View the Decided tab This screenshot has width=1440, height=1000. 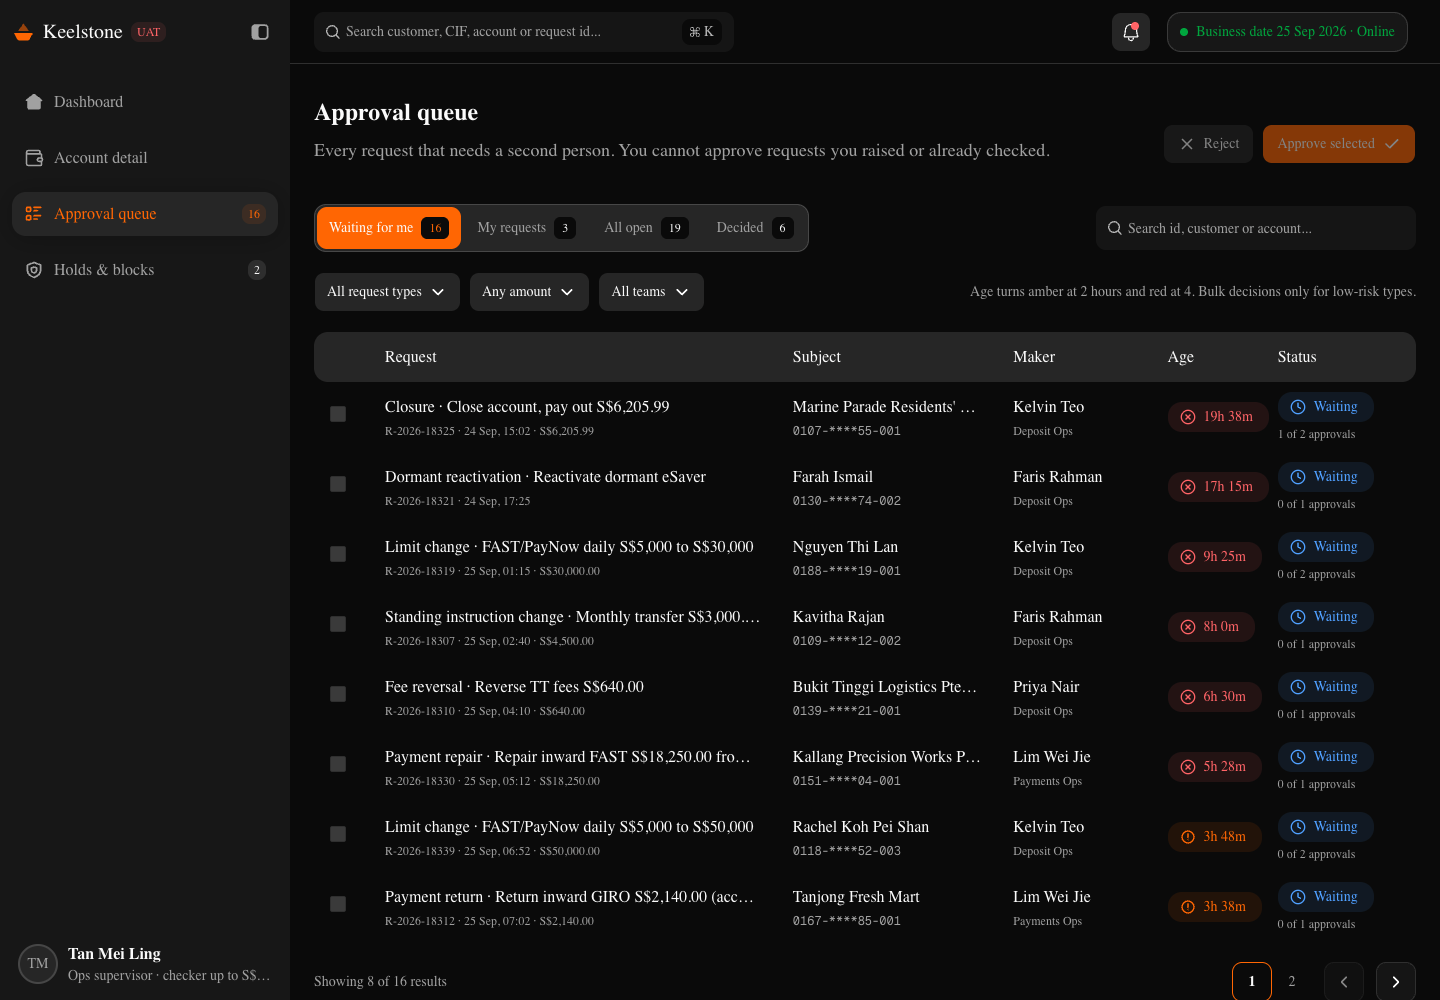pyautogui.click(x=755, y=228)
